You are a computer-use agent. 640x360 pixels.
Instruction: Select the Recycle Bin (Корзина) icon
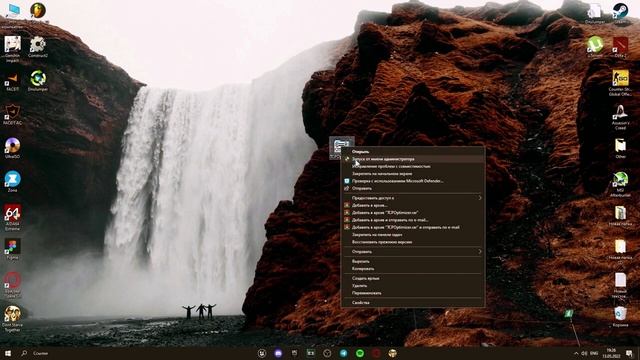tap(620, 317)
